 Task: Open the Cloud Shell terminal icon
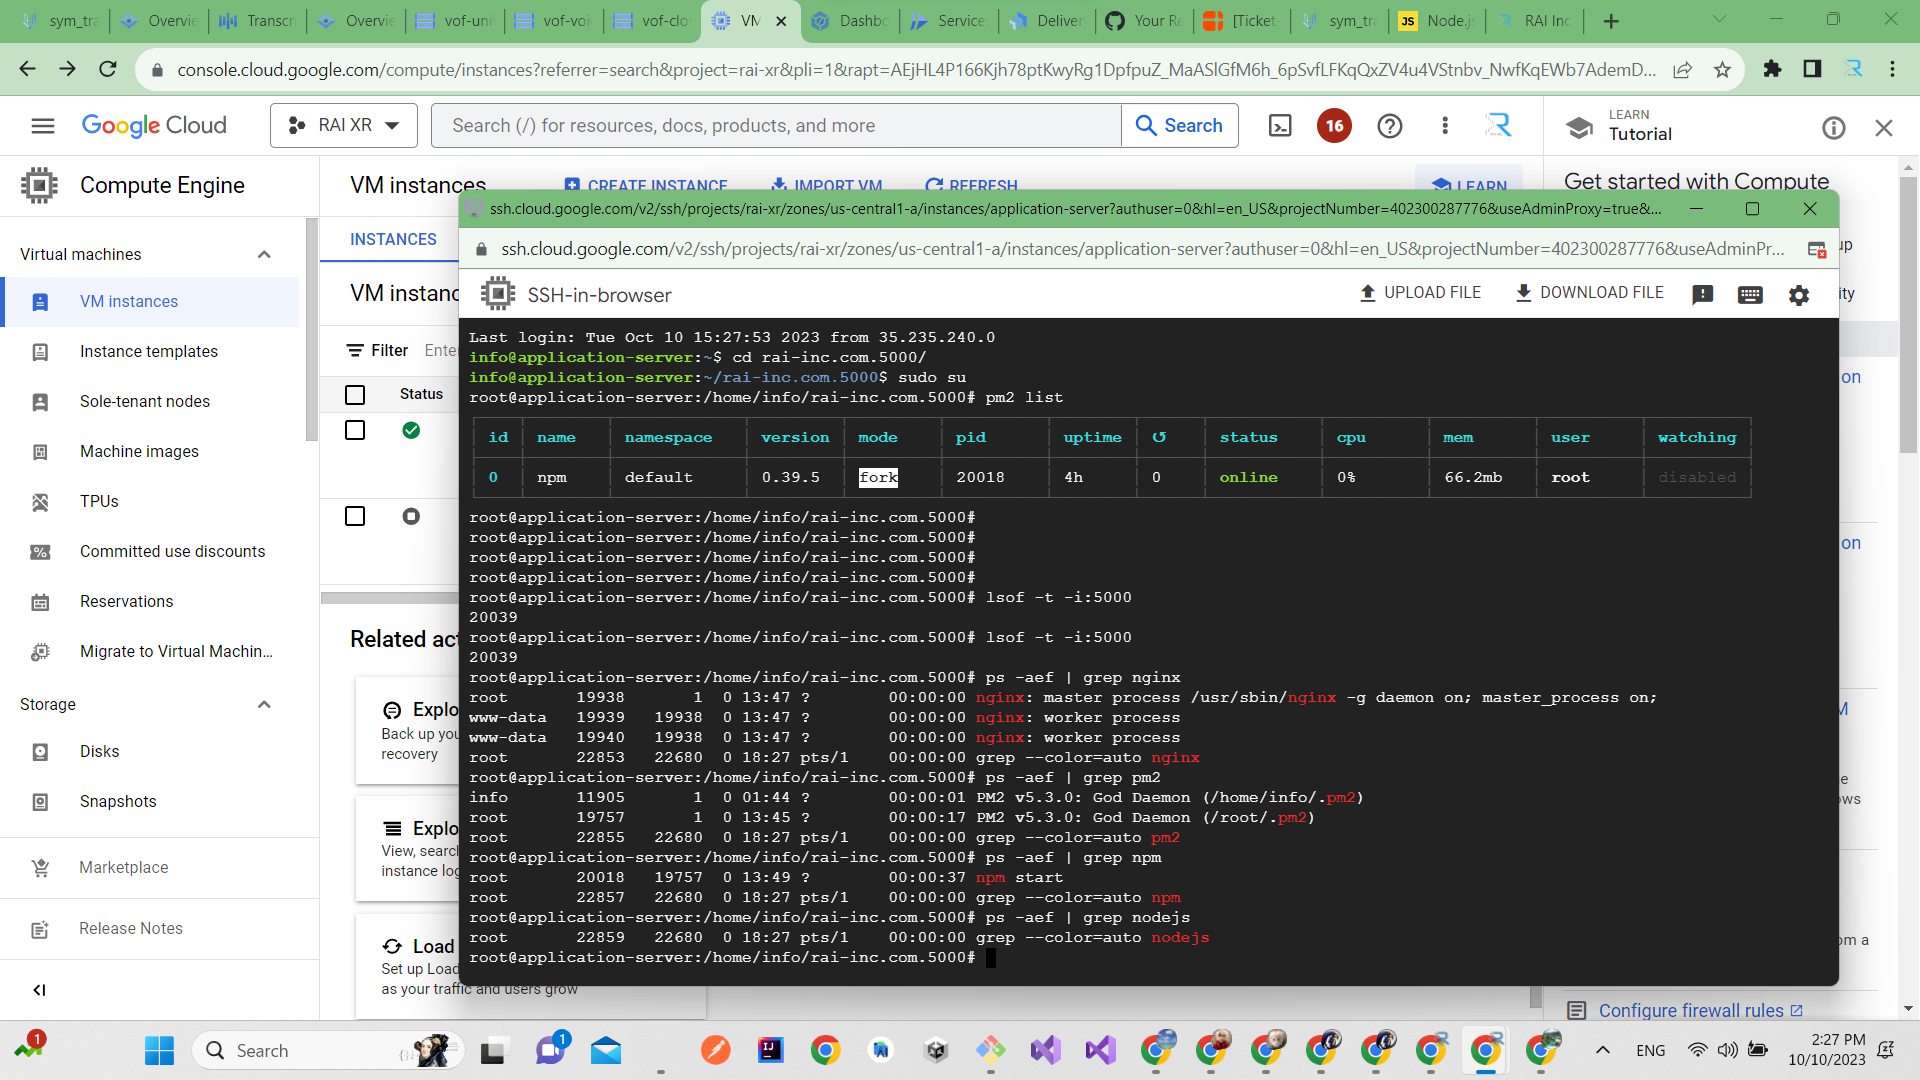(1280, 125)
